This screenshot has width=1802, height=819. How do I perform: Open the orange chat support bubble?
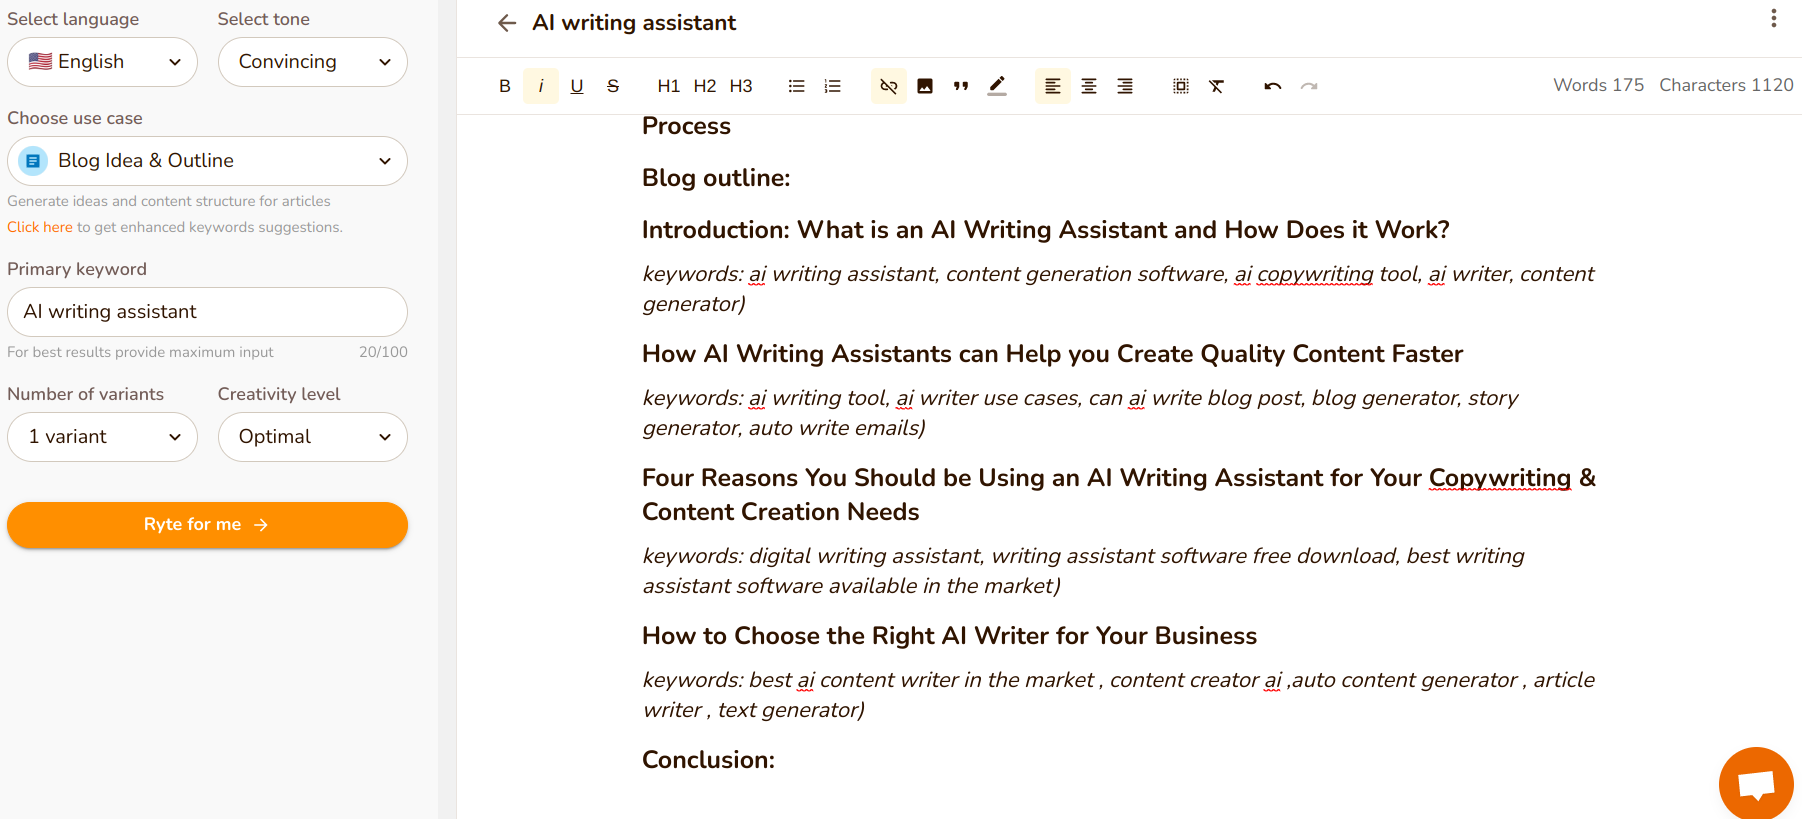[x=1756, y=783]
